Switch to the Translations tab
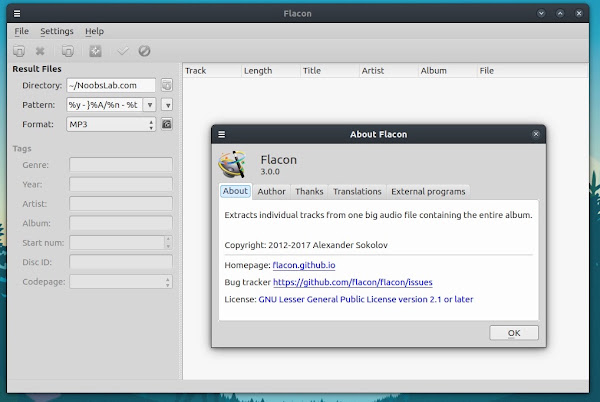 coord(357,191)
